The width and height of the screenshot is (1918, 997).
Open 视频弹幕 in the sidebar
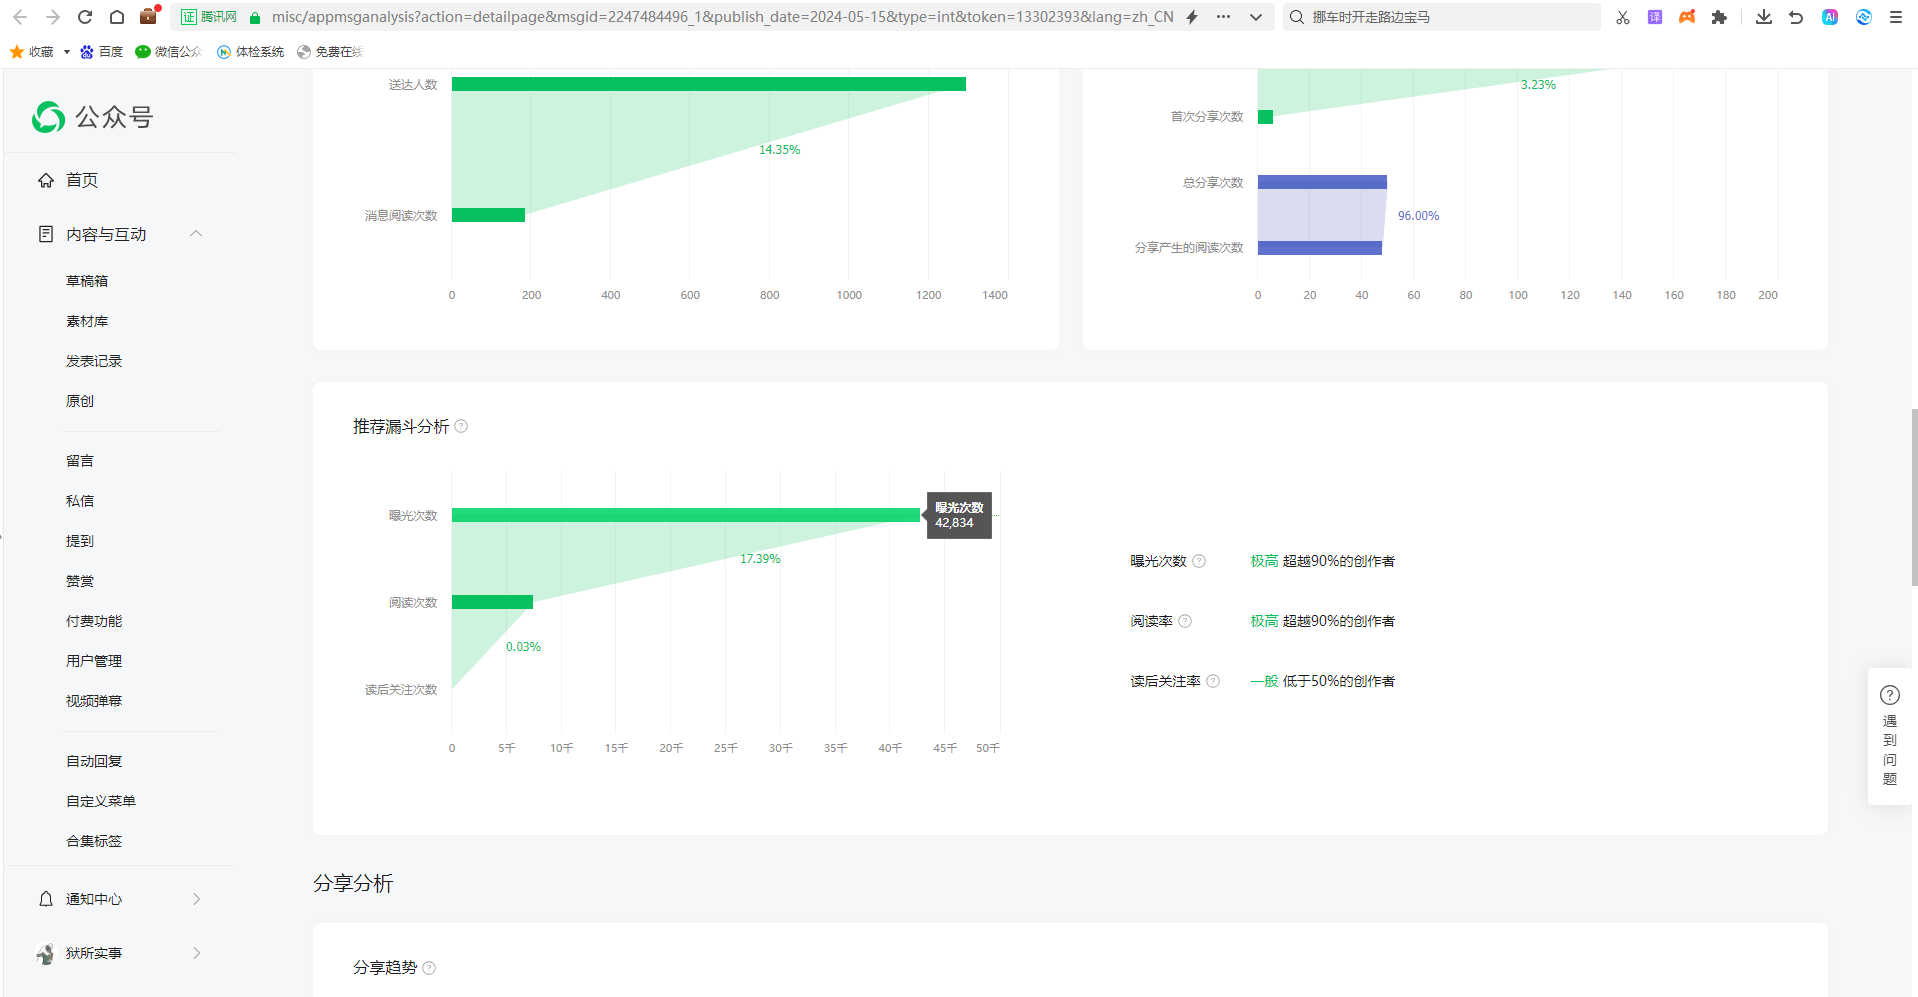coord(94,701)
